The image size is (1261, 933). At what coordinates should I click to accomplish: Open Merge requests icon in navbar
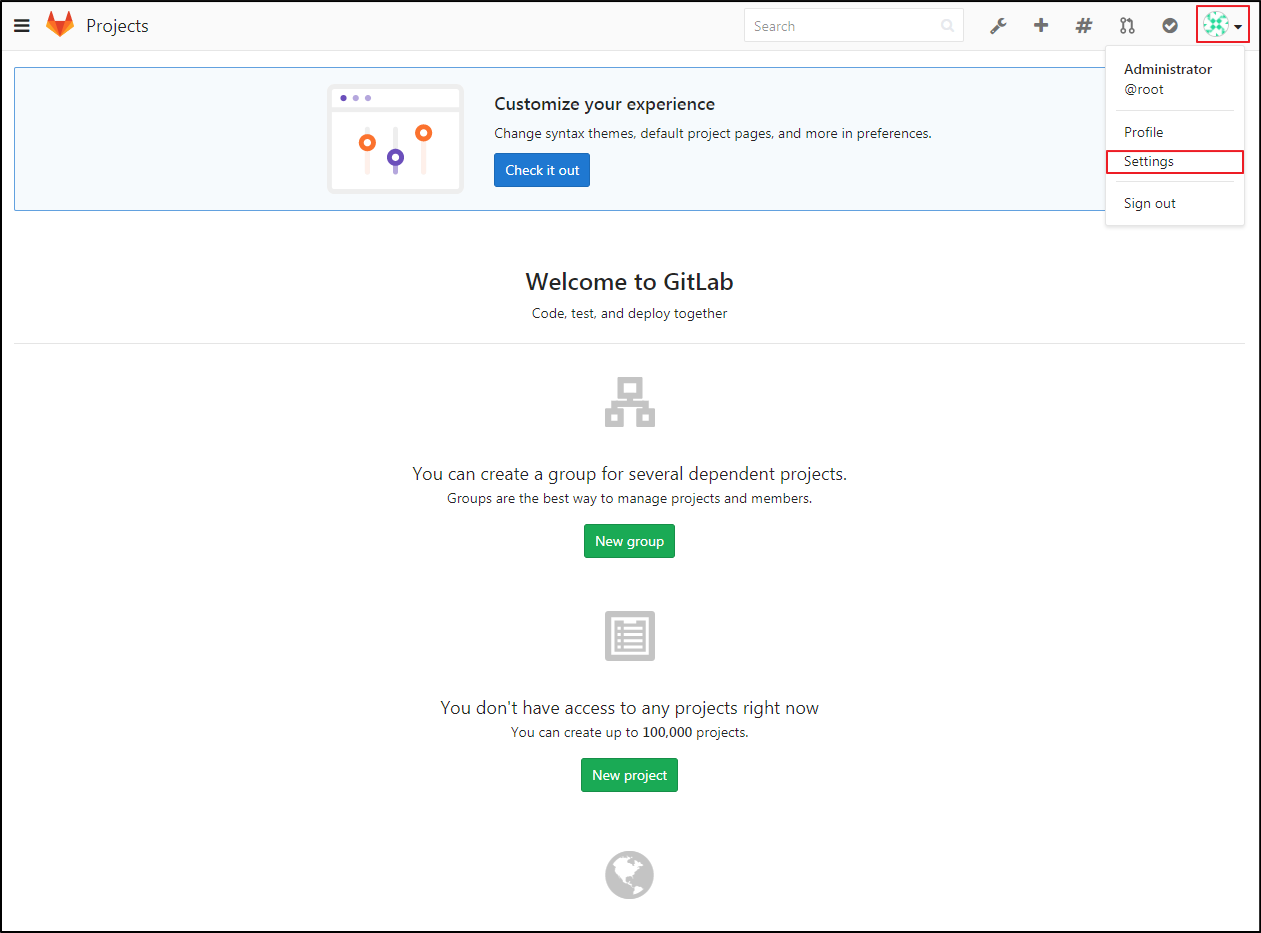[1127, 26]
